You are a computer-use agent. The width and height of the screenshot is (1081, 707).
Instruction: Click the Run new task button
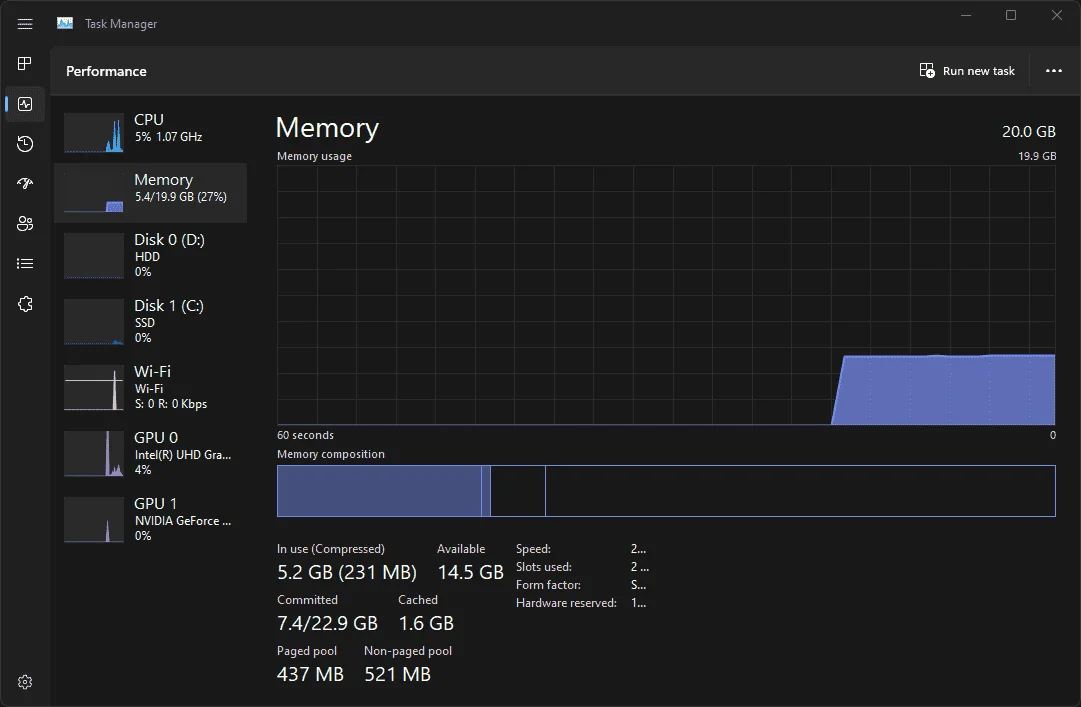point(967,71)
